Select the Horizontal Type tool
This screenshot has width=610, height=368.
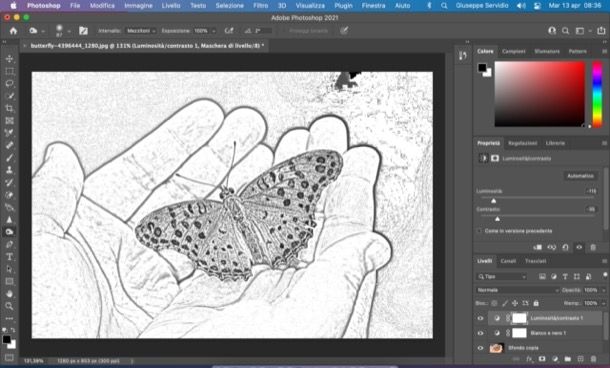9,257
